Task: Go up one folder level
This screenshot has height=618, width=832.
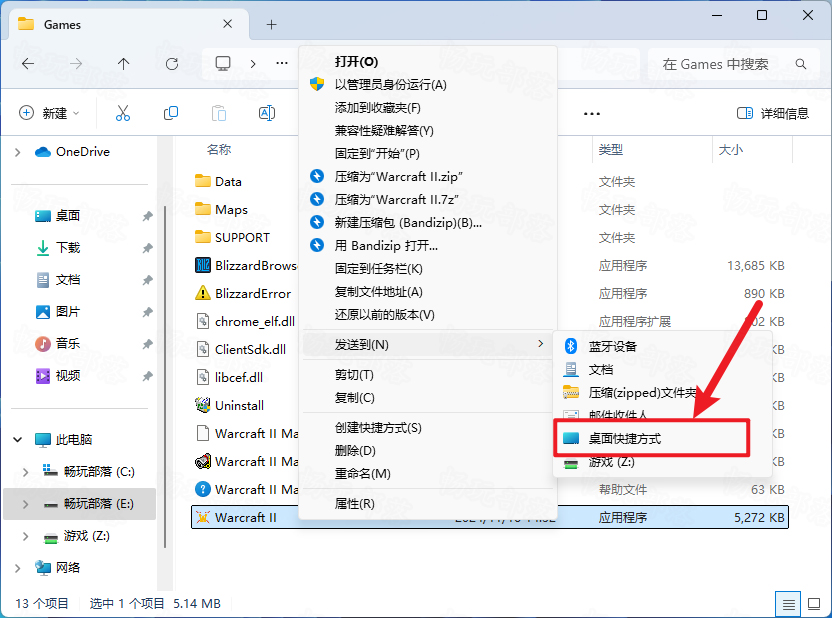Action: [x=124, y=64]
